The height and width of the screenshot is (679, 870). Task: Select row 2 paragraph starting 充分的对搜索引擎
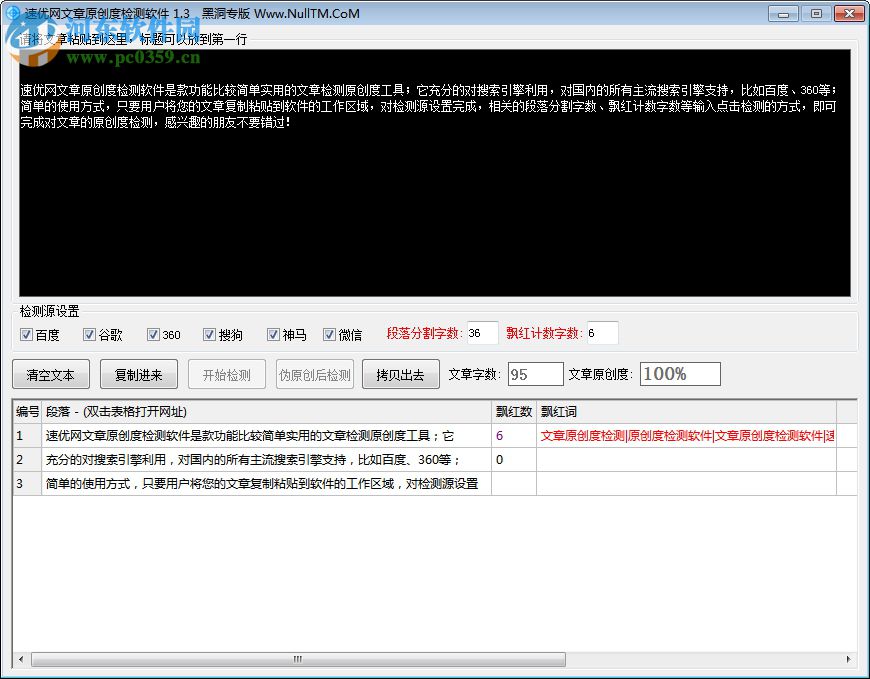pos(266,459)
